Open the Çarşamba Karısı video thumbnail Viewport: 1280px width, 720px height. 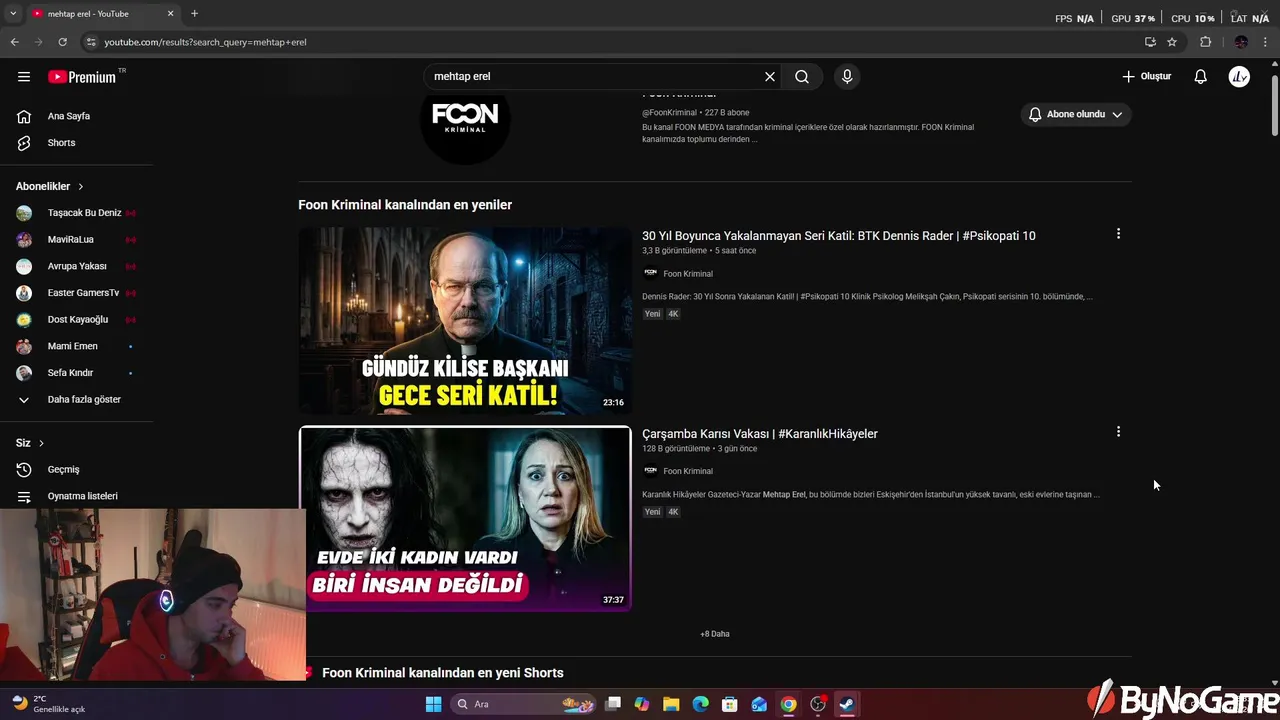[x=465, y=518]
